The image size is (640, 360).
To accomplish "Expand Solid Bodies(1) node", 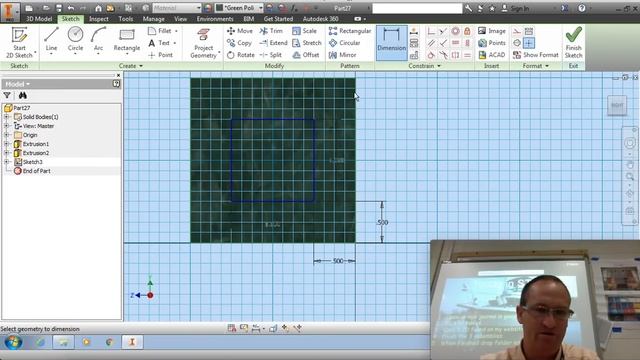I will 7,117.
